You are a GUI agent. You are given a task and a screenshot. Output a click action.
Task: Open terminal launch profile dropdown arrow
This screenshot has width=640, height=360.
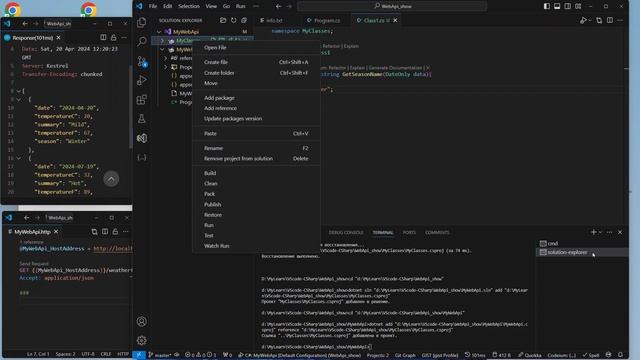600,232
